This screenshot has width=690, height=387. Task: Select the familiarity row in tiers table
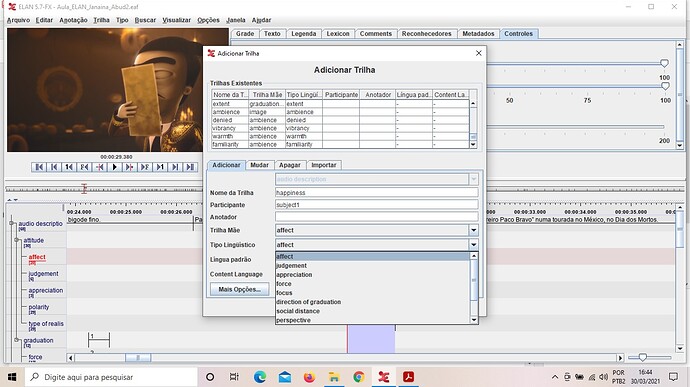340,144
